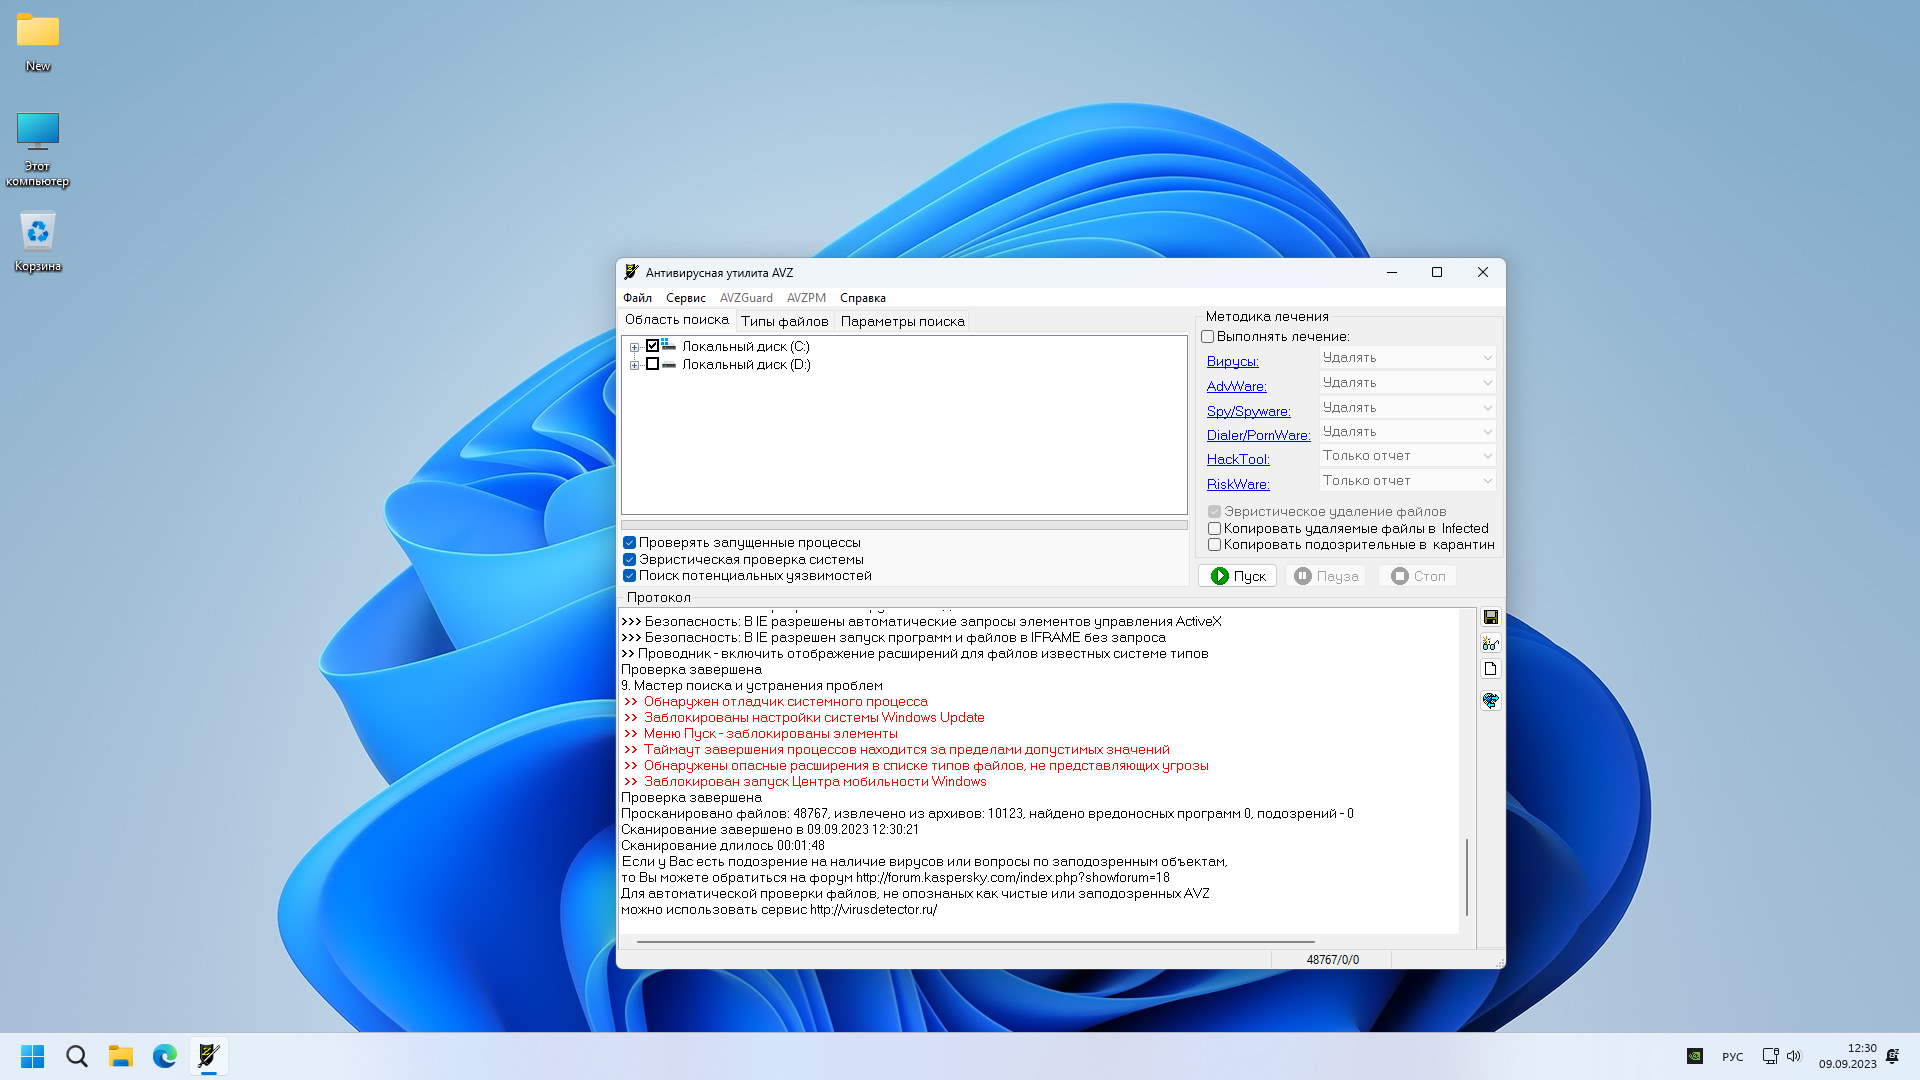This screenshot has height=1080, width=1920.
Task: Open the RiskWare action dropdown
Action: pos(1407,481)
